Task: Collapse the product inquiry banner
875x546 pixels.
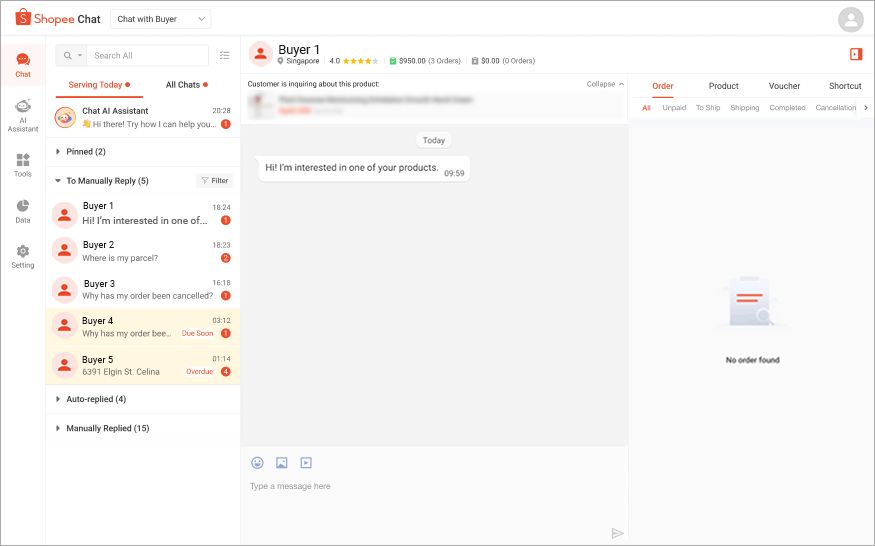Action: point(605,84)
